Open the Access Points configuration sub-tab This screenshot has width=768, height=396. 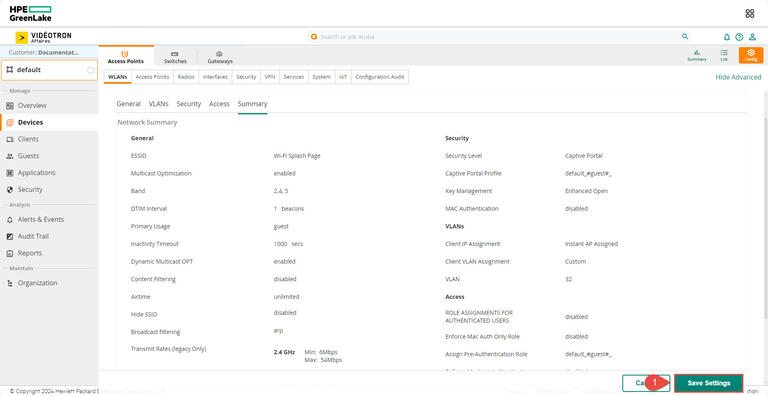tap(152, 77)
